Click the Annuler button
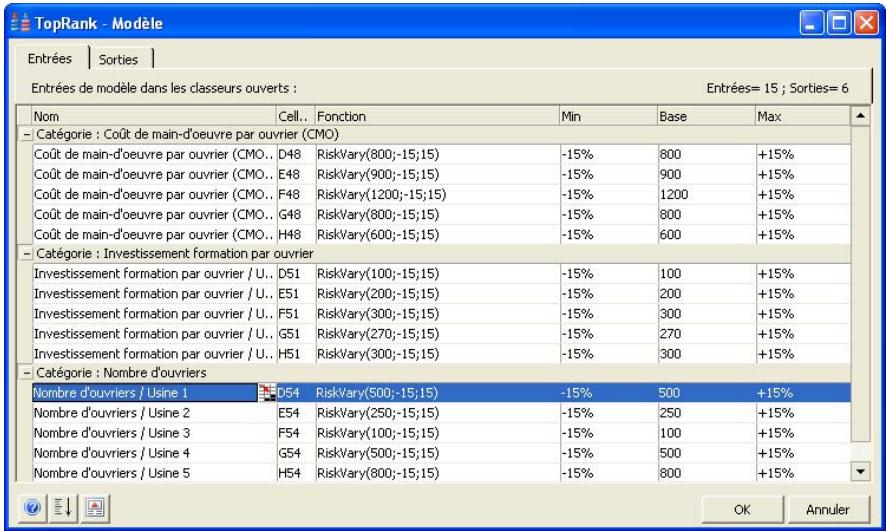The width and height of the screenshot is (887, 531). (x=828, y=510)
